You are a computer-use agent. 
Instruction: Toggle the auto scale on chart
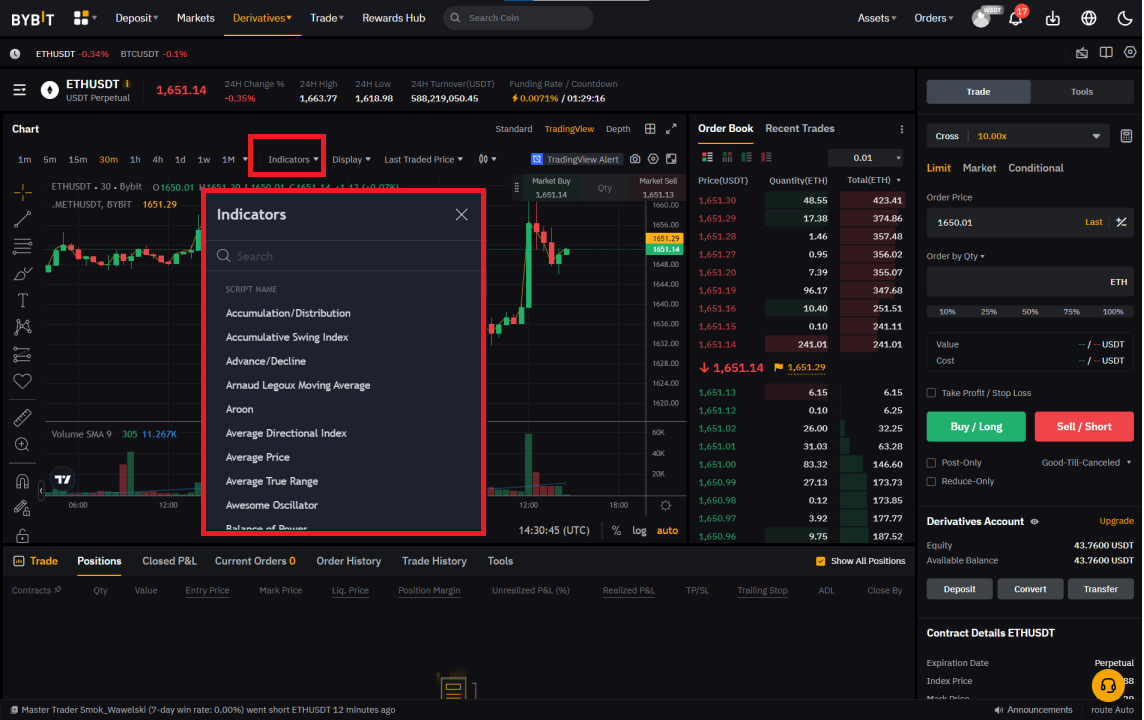tap(667, 530)
